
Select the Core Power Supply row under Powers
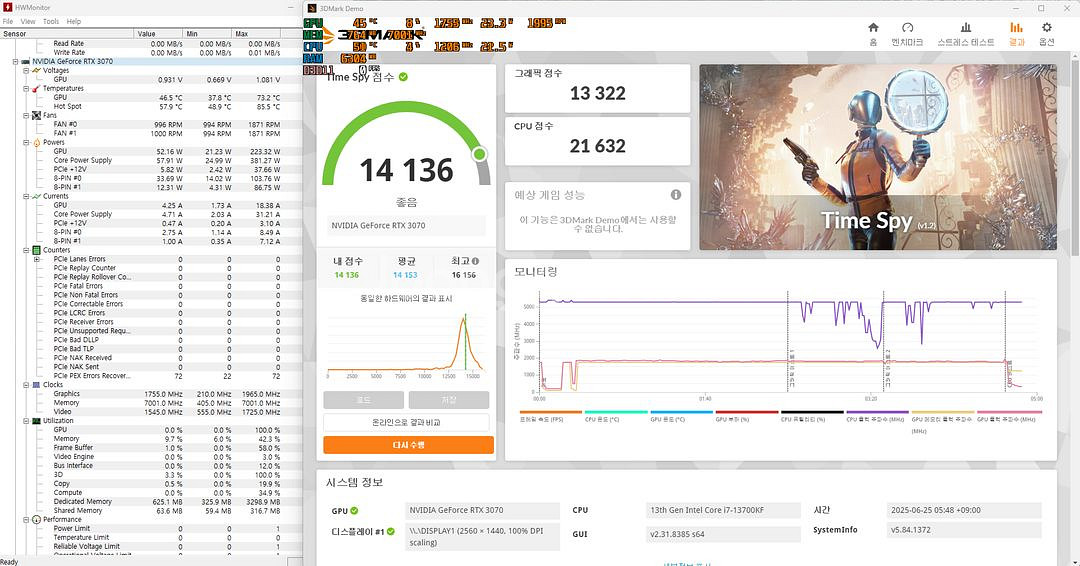(x=151, y=160)
